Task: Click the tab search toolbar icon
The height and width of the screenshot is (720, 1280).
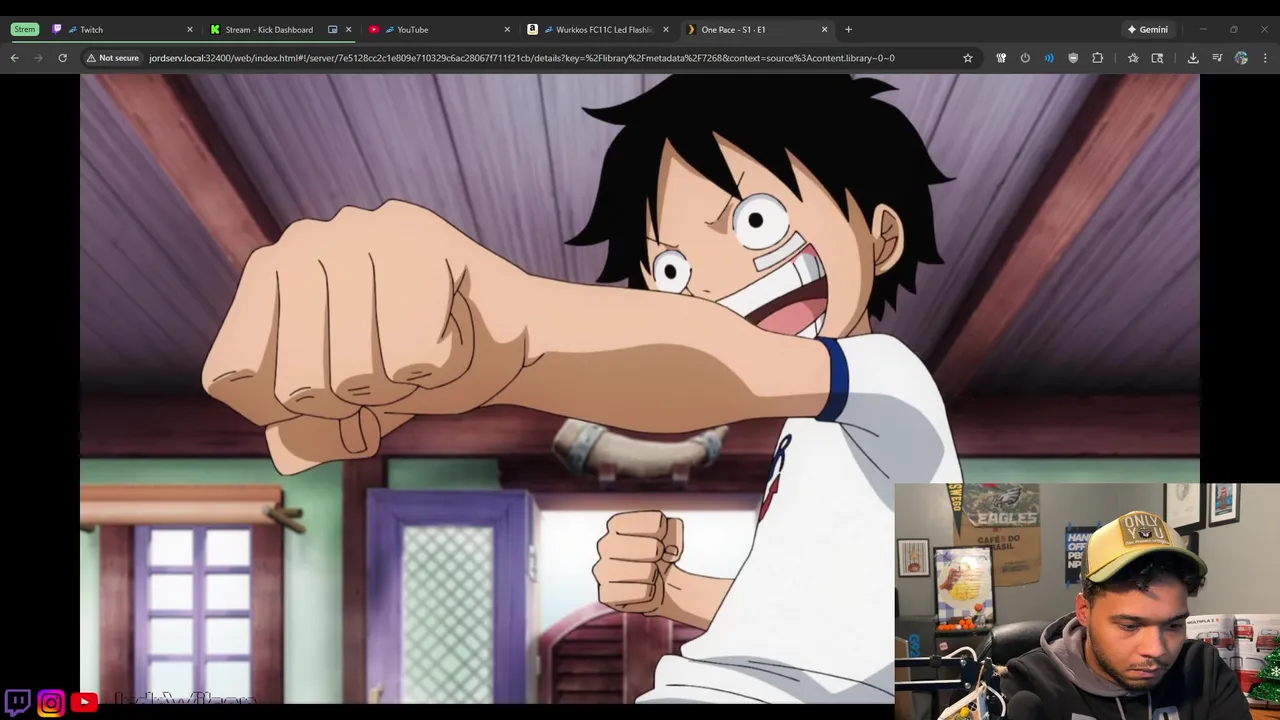Action: [1157, 58]
